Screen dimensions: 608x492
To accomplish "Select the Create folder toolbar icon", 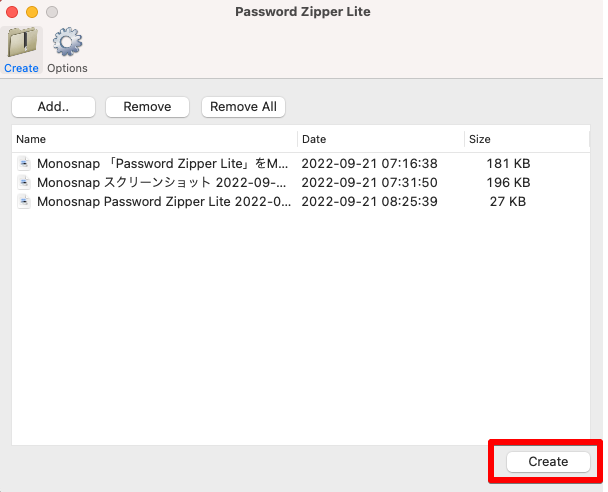I will click(22, 43).
